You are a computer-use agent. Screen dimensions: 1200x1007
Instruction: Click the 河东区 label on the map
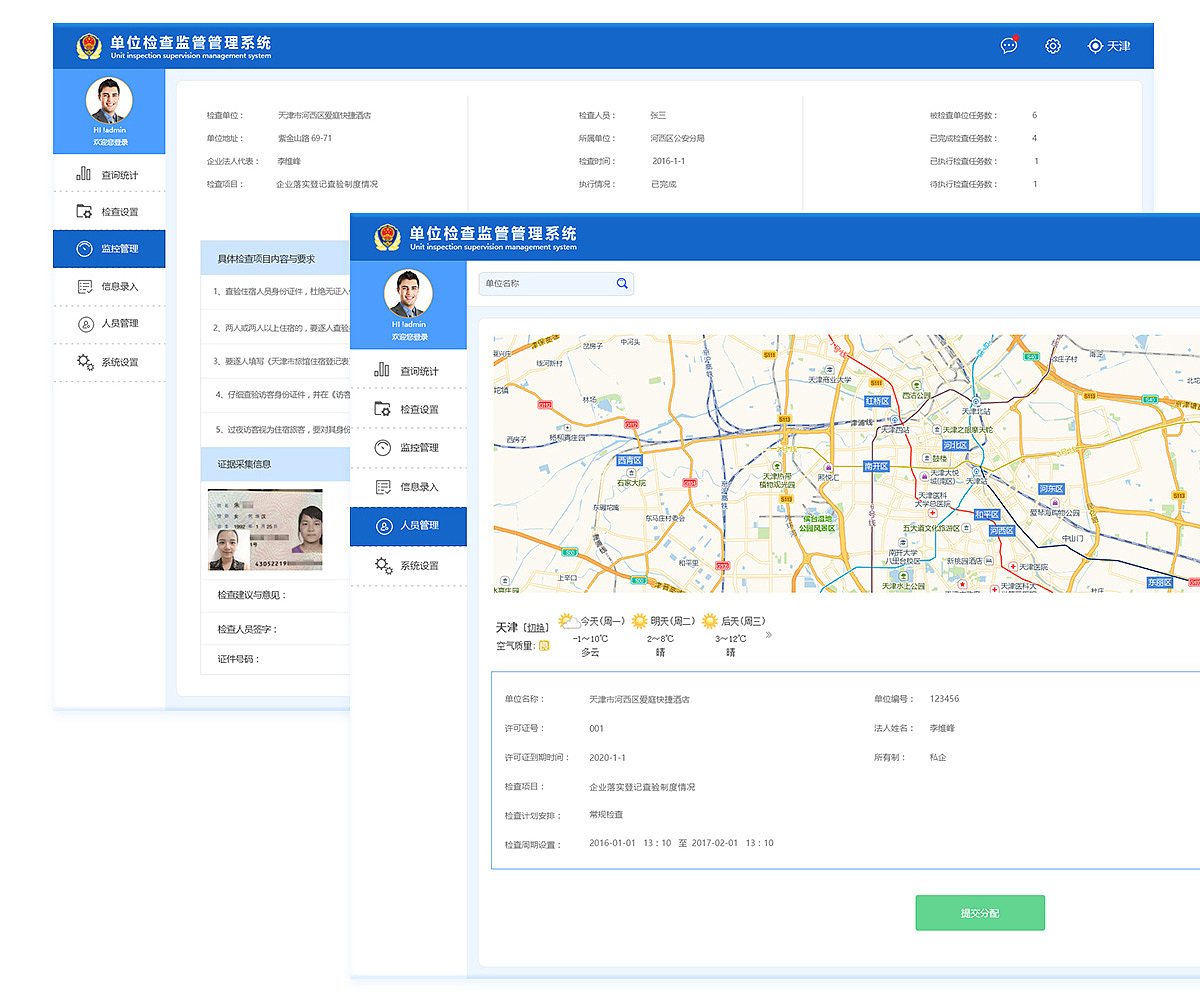pyautogui.click(x=1051, y=489)
